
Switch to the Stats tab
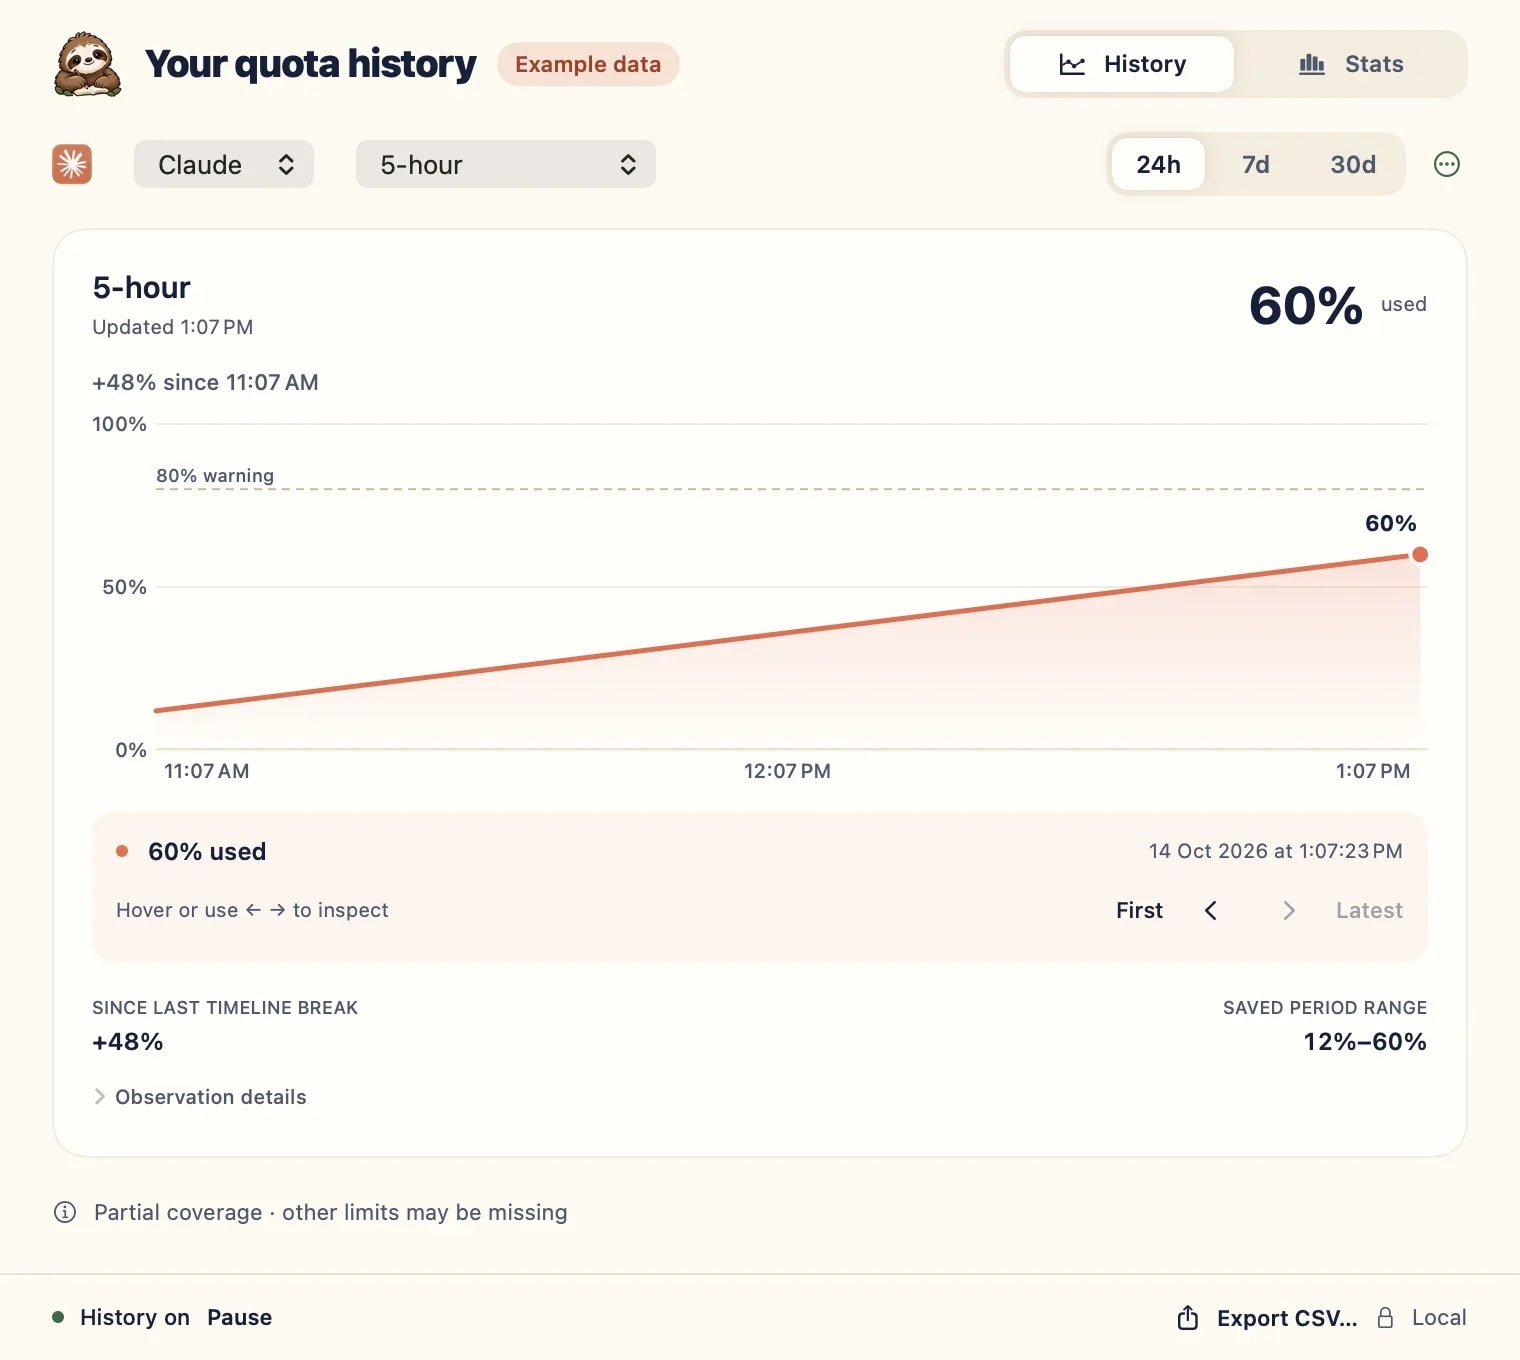click(x=1351, y=64)
